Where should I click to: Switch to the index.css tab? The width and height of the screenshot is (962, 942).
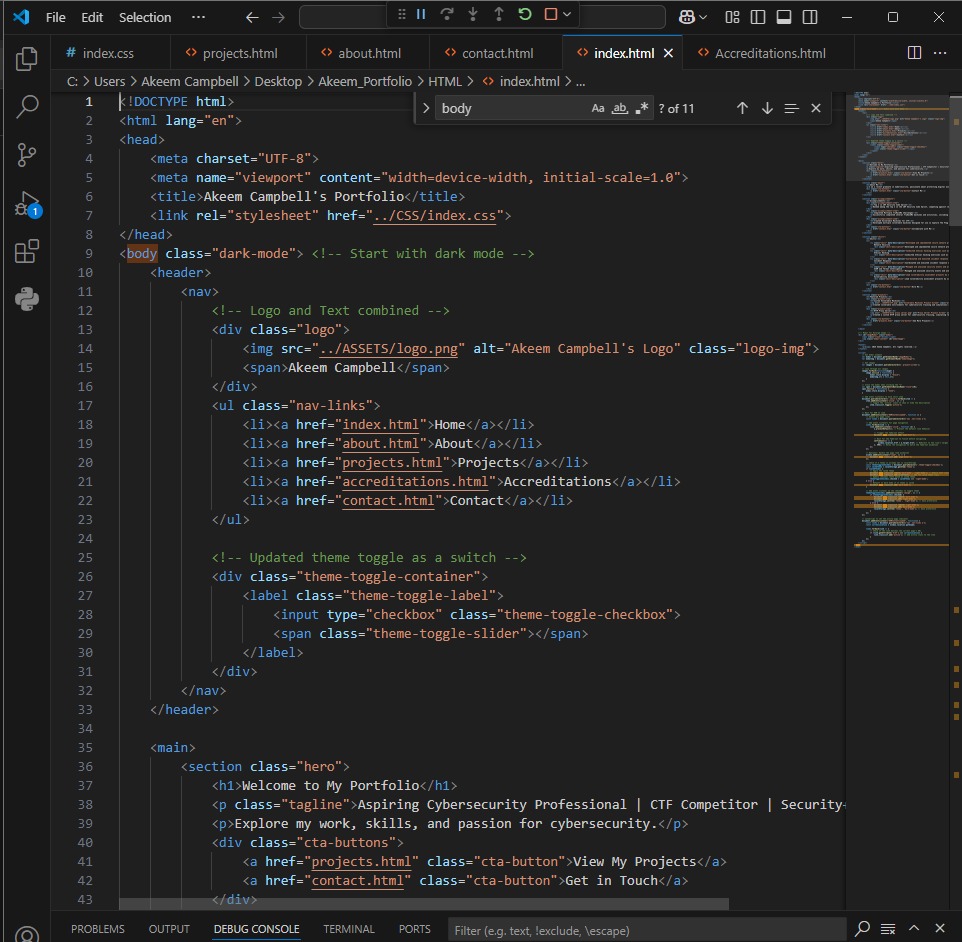108,53
